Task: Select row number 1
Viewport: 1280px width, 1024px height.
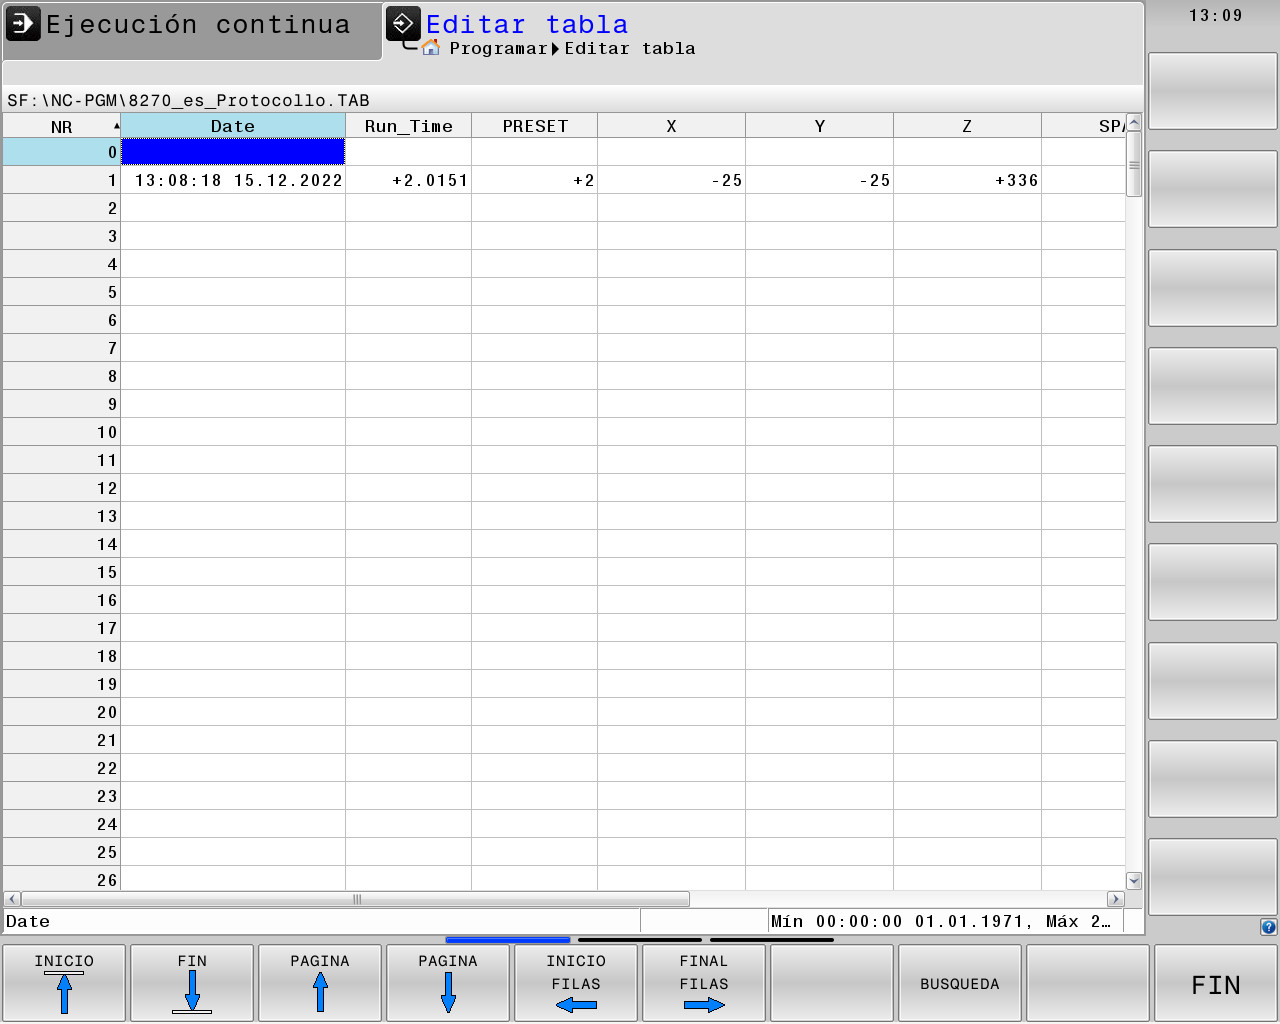Action: tap(62, 180)
